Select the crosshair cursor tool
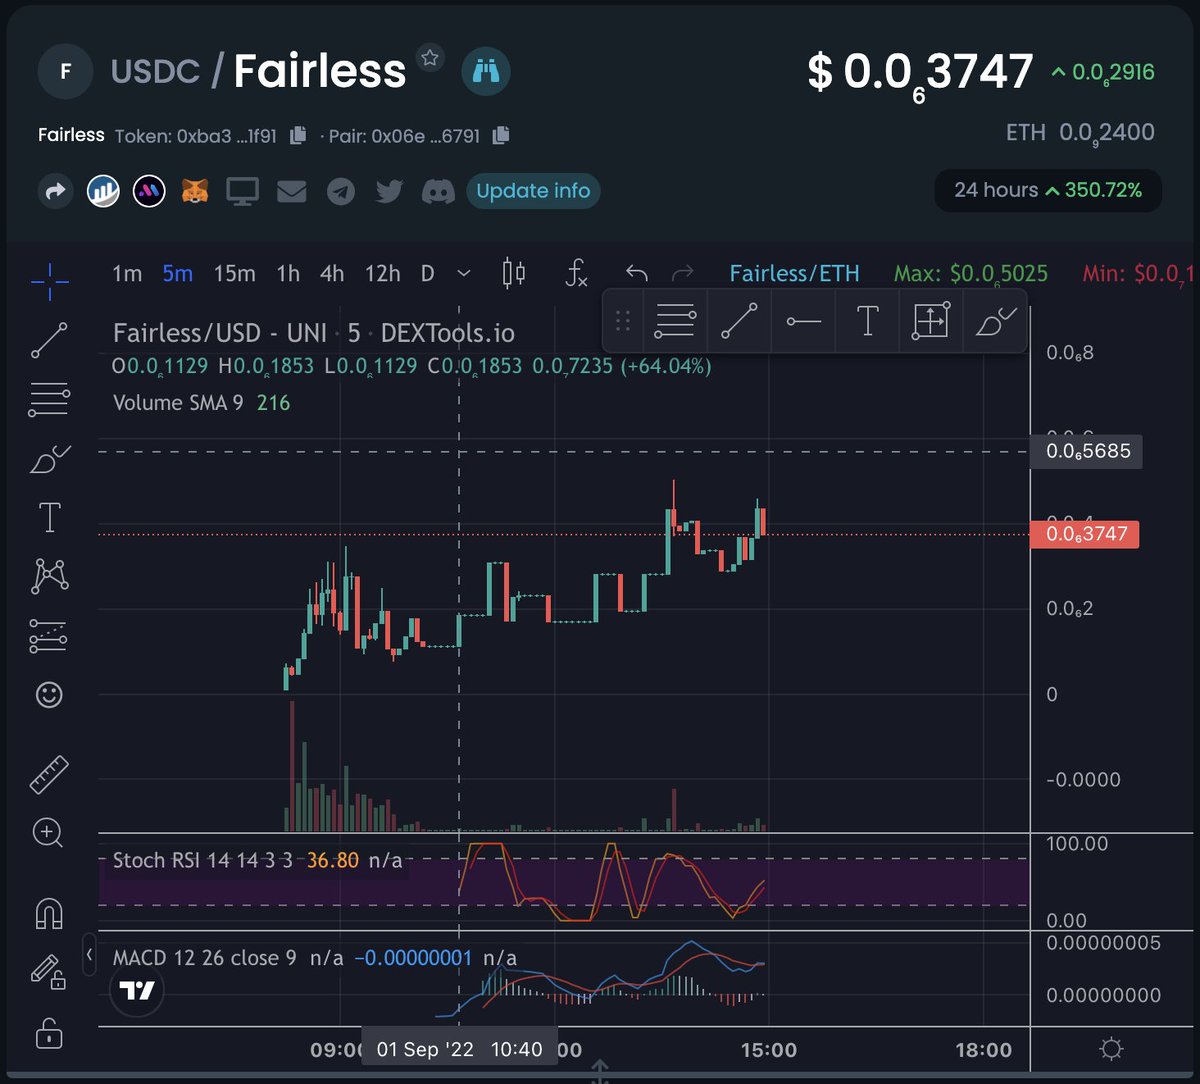This screenshot has height=1084, width=1200. (49, 282)
